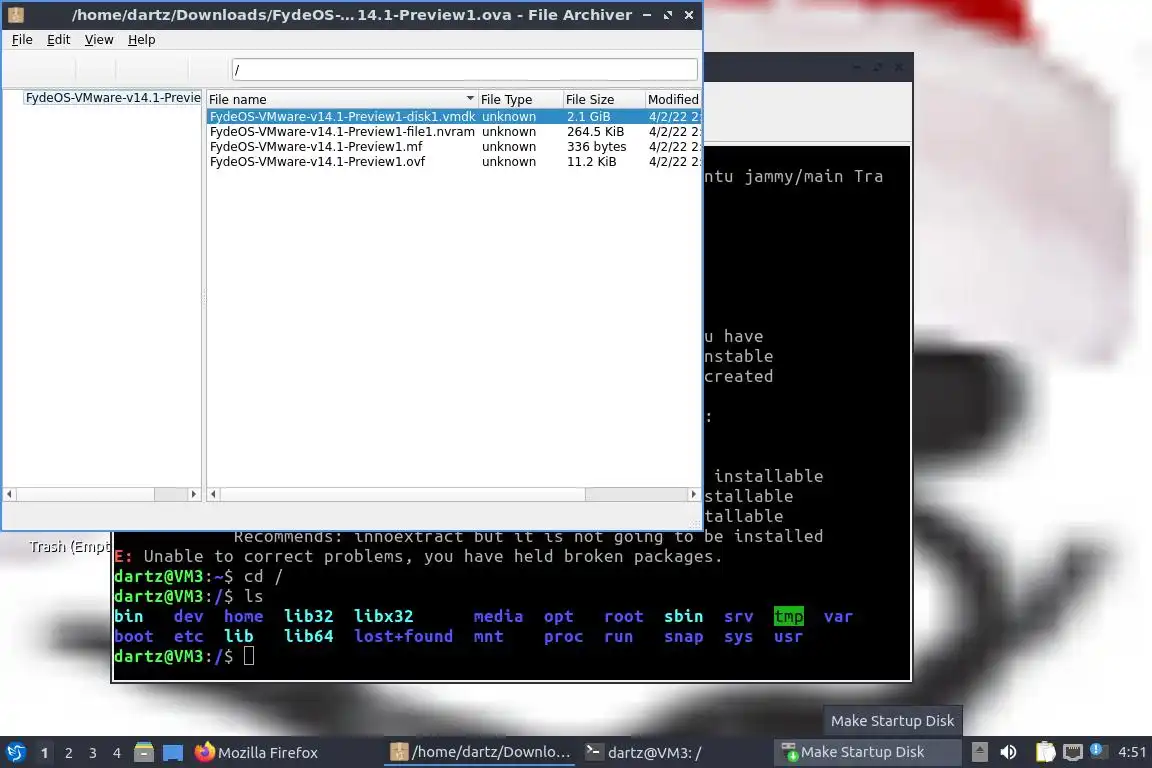Click the file list horizontal scrollbar
This screenshot has width=1152, height=768.
(x=453, y=495)
